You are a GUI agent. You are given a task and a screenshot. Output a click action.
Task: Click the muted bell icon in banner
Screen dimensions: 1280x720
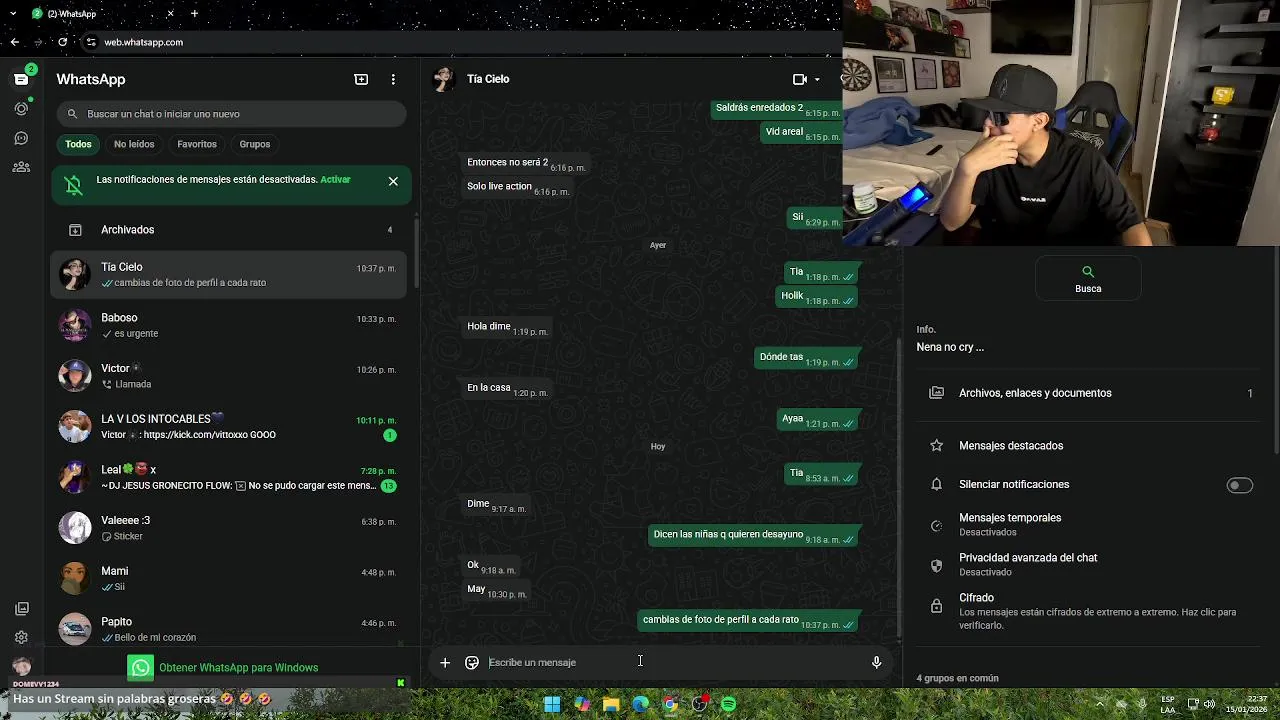pyautogui.click(x=74, y=184)
